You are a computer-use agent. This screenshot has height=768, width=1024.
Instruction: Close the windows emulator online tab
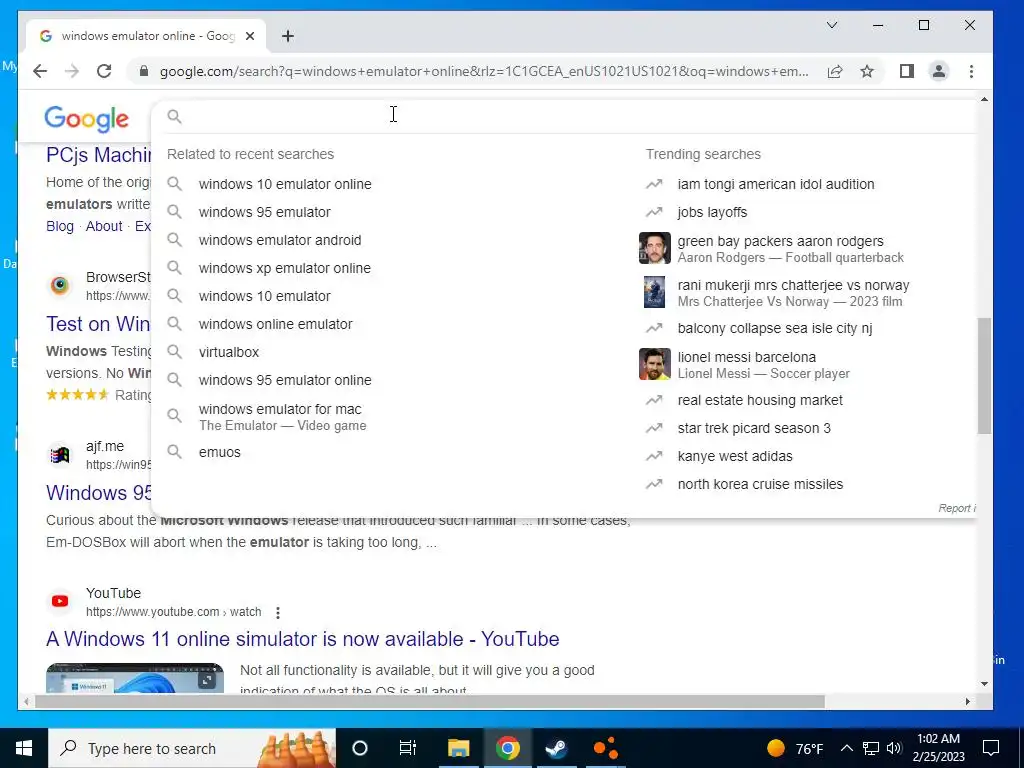[x=249, y=36]
